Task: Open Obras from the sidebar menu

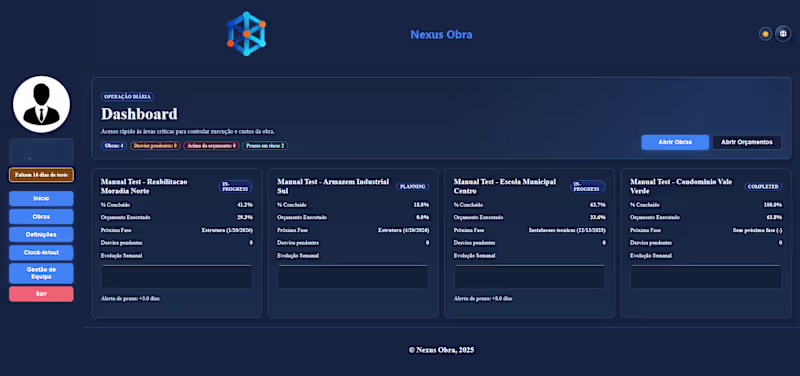Action: tap(41, 216)
